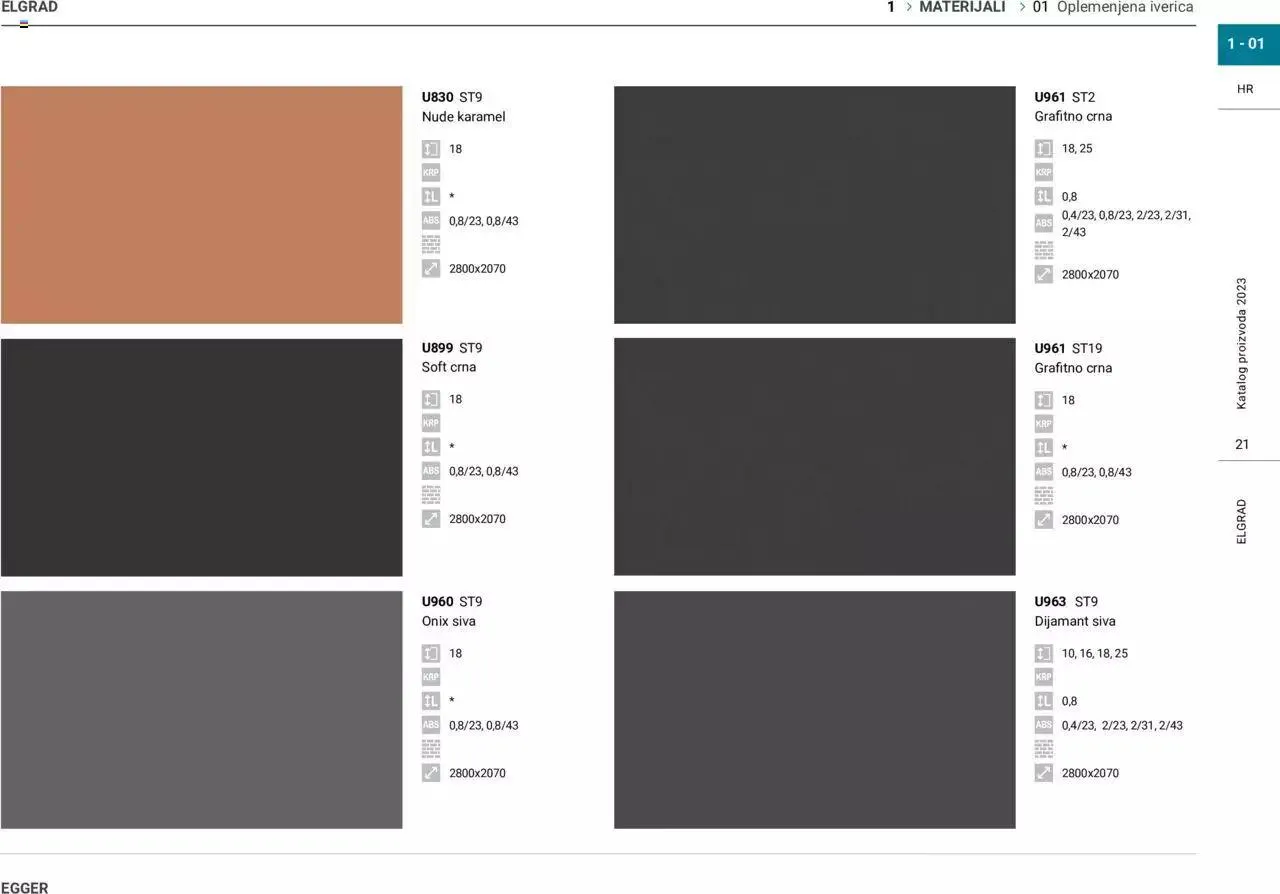
Task: Open the MATERIJALI breadcrumb item
Action: coord(962,7)
